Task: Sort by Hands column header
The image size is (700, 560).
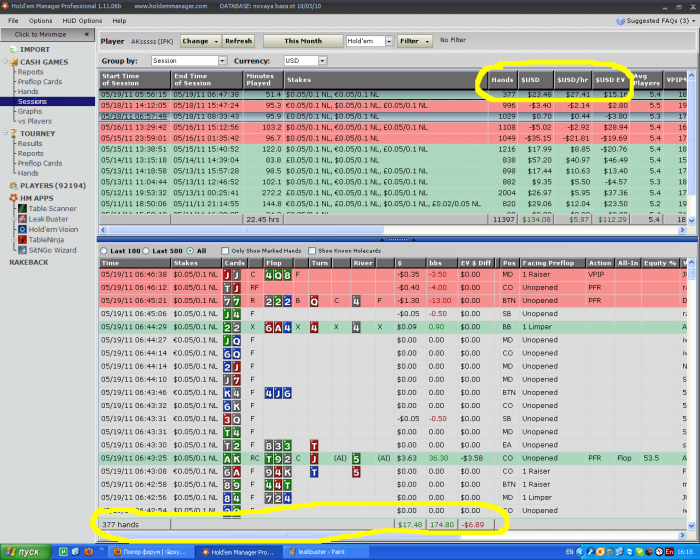Action: click(502, 80)
